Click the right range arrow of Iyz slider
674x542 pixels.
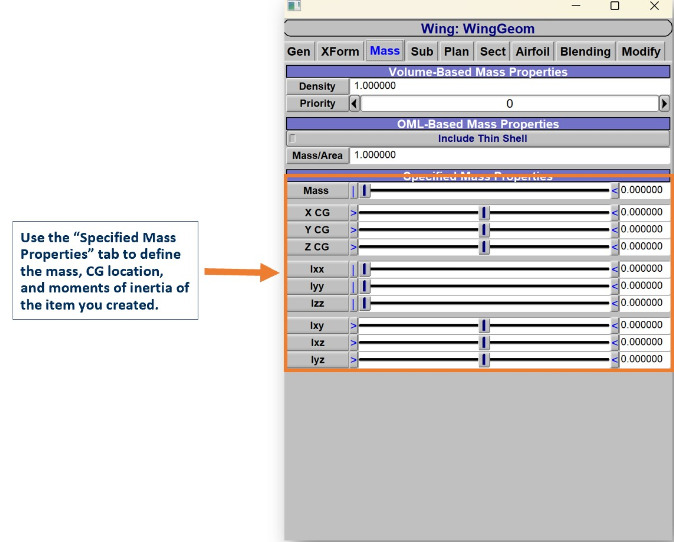click(615, 360)
